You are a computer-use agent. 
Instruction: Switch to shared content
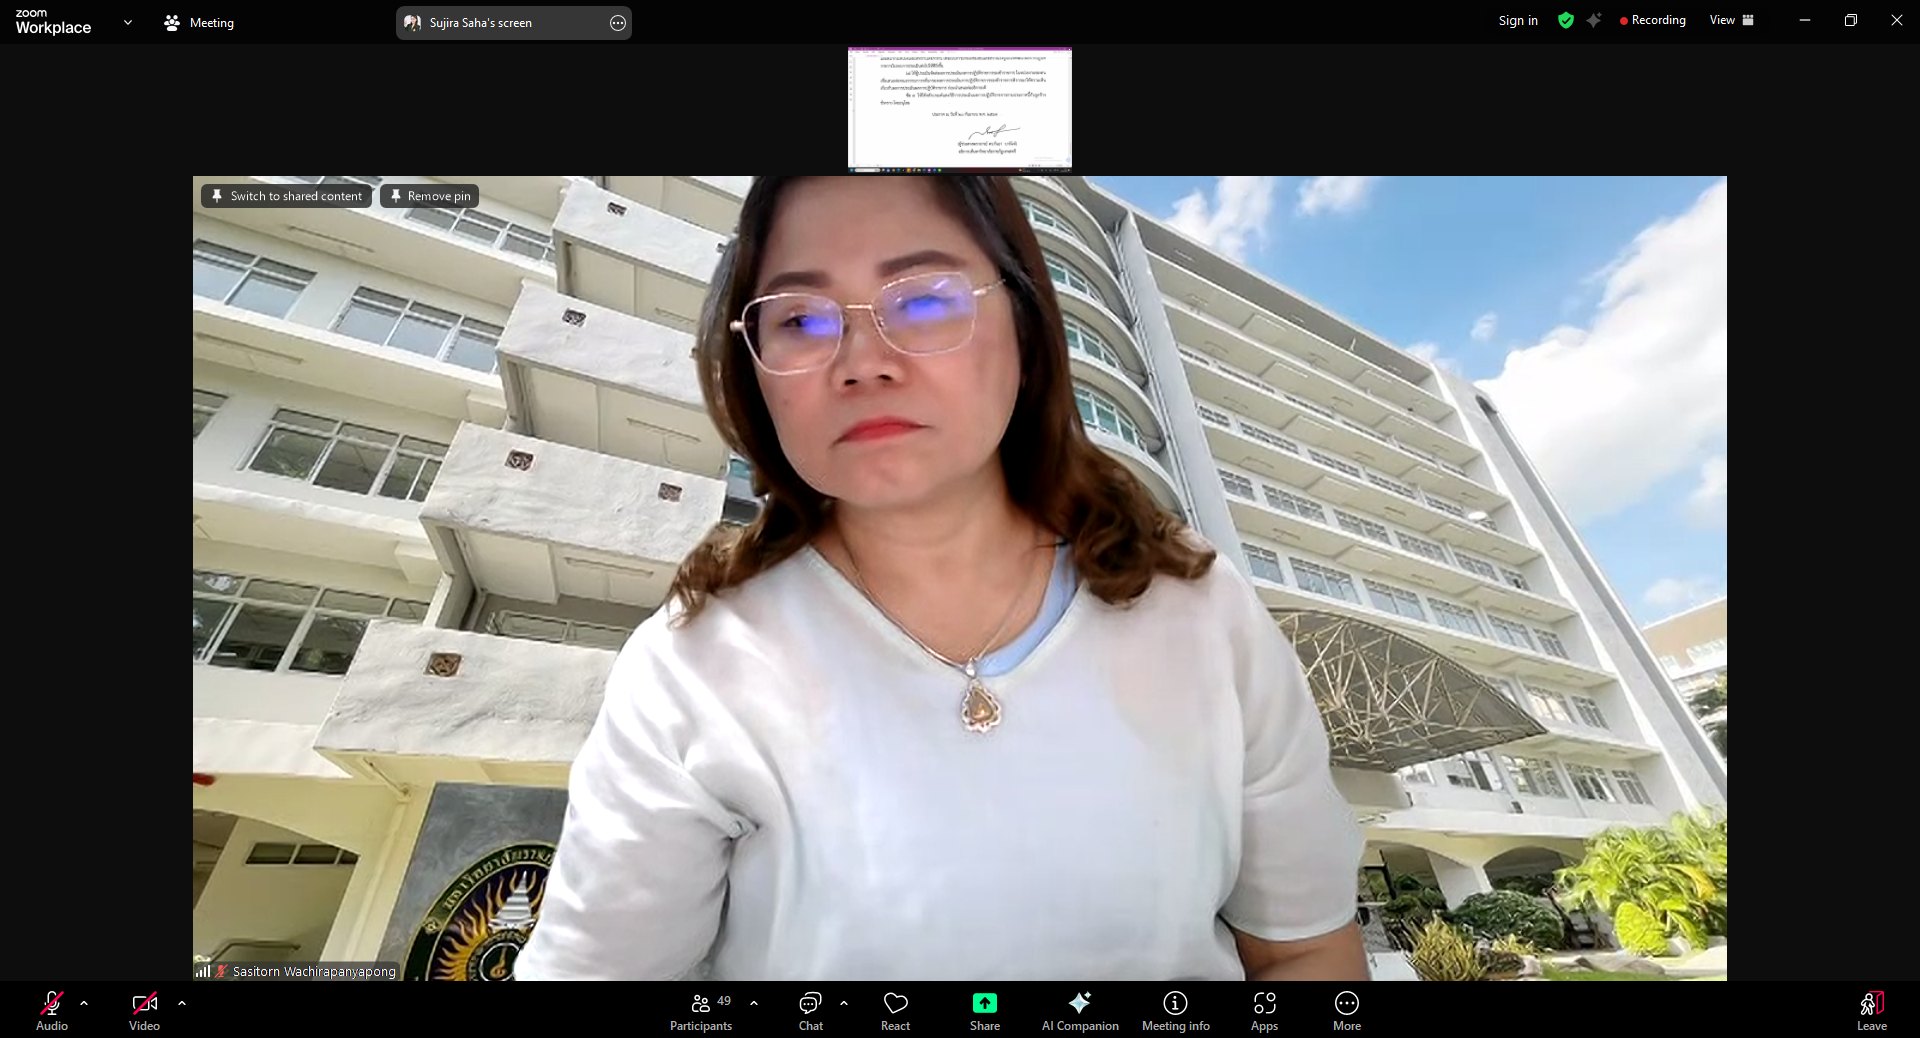(x=287, y=196)
